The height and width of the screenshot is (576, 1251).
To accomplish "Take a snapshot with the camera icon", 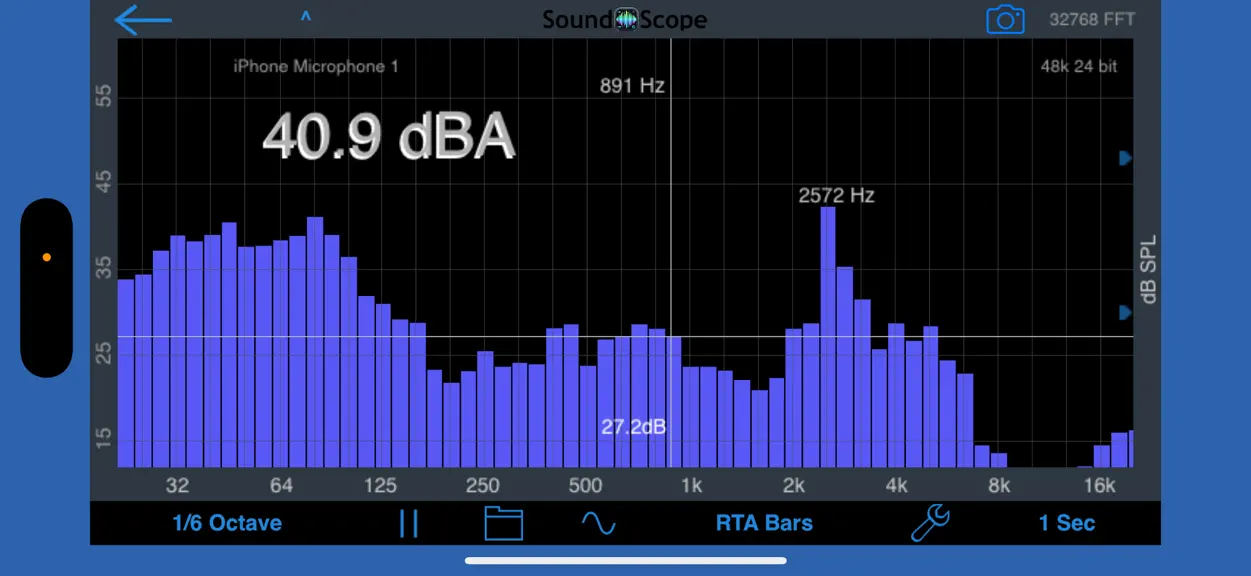I will coord(1005,19).
